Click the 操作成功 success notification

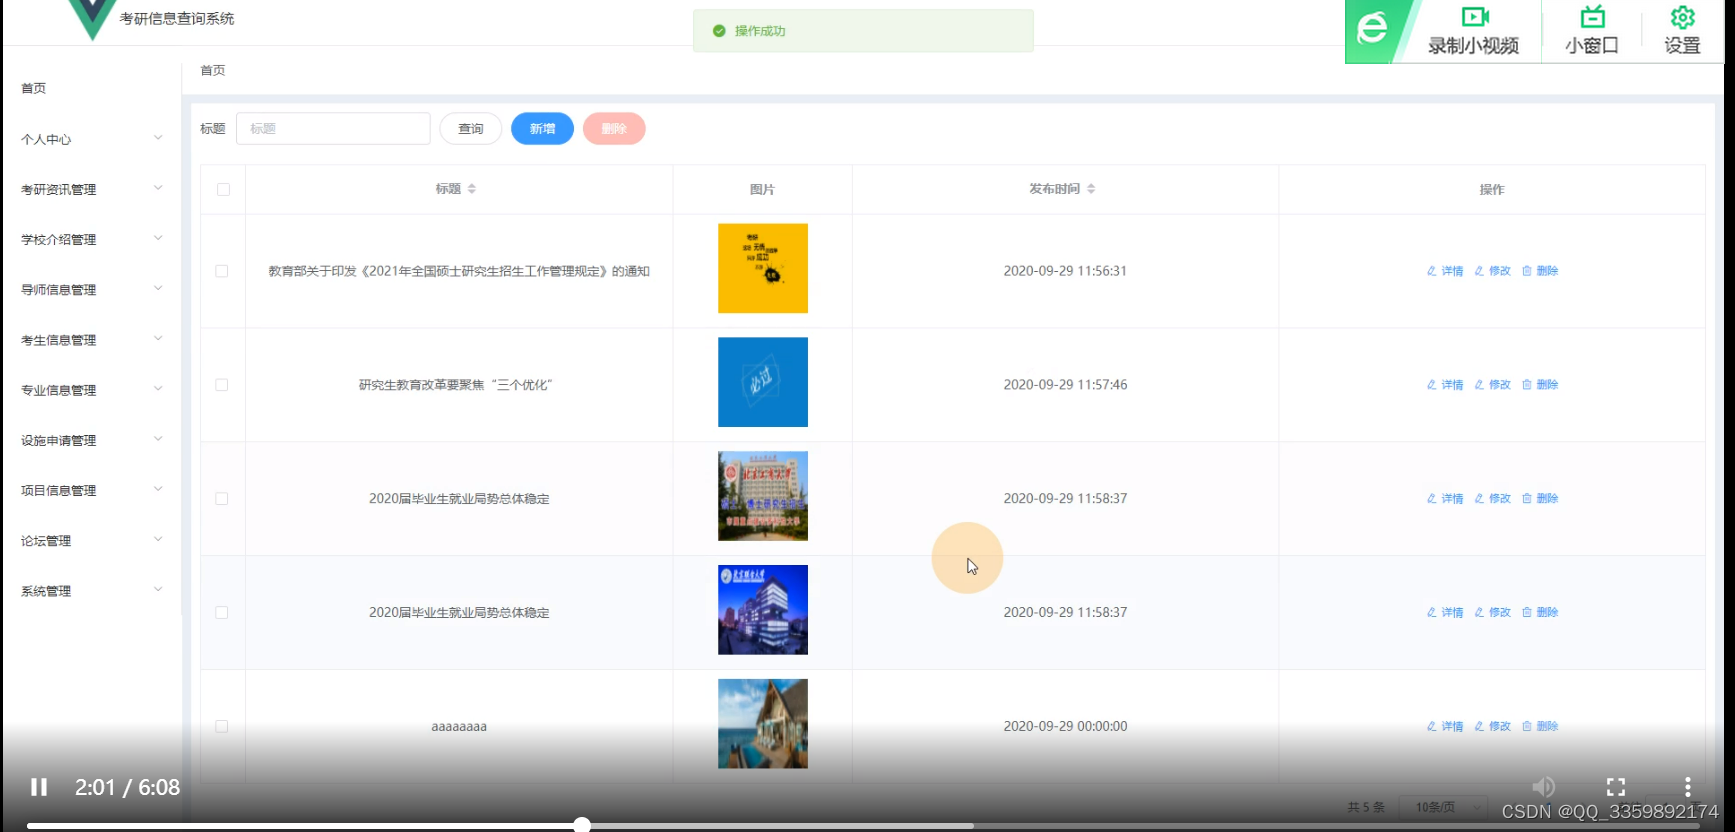pyautogui.click(x=863, y=31)
